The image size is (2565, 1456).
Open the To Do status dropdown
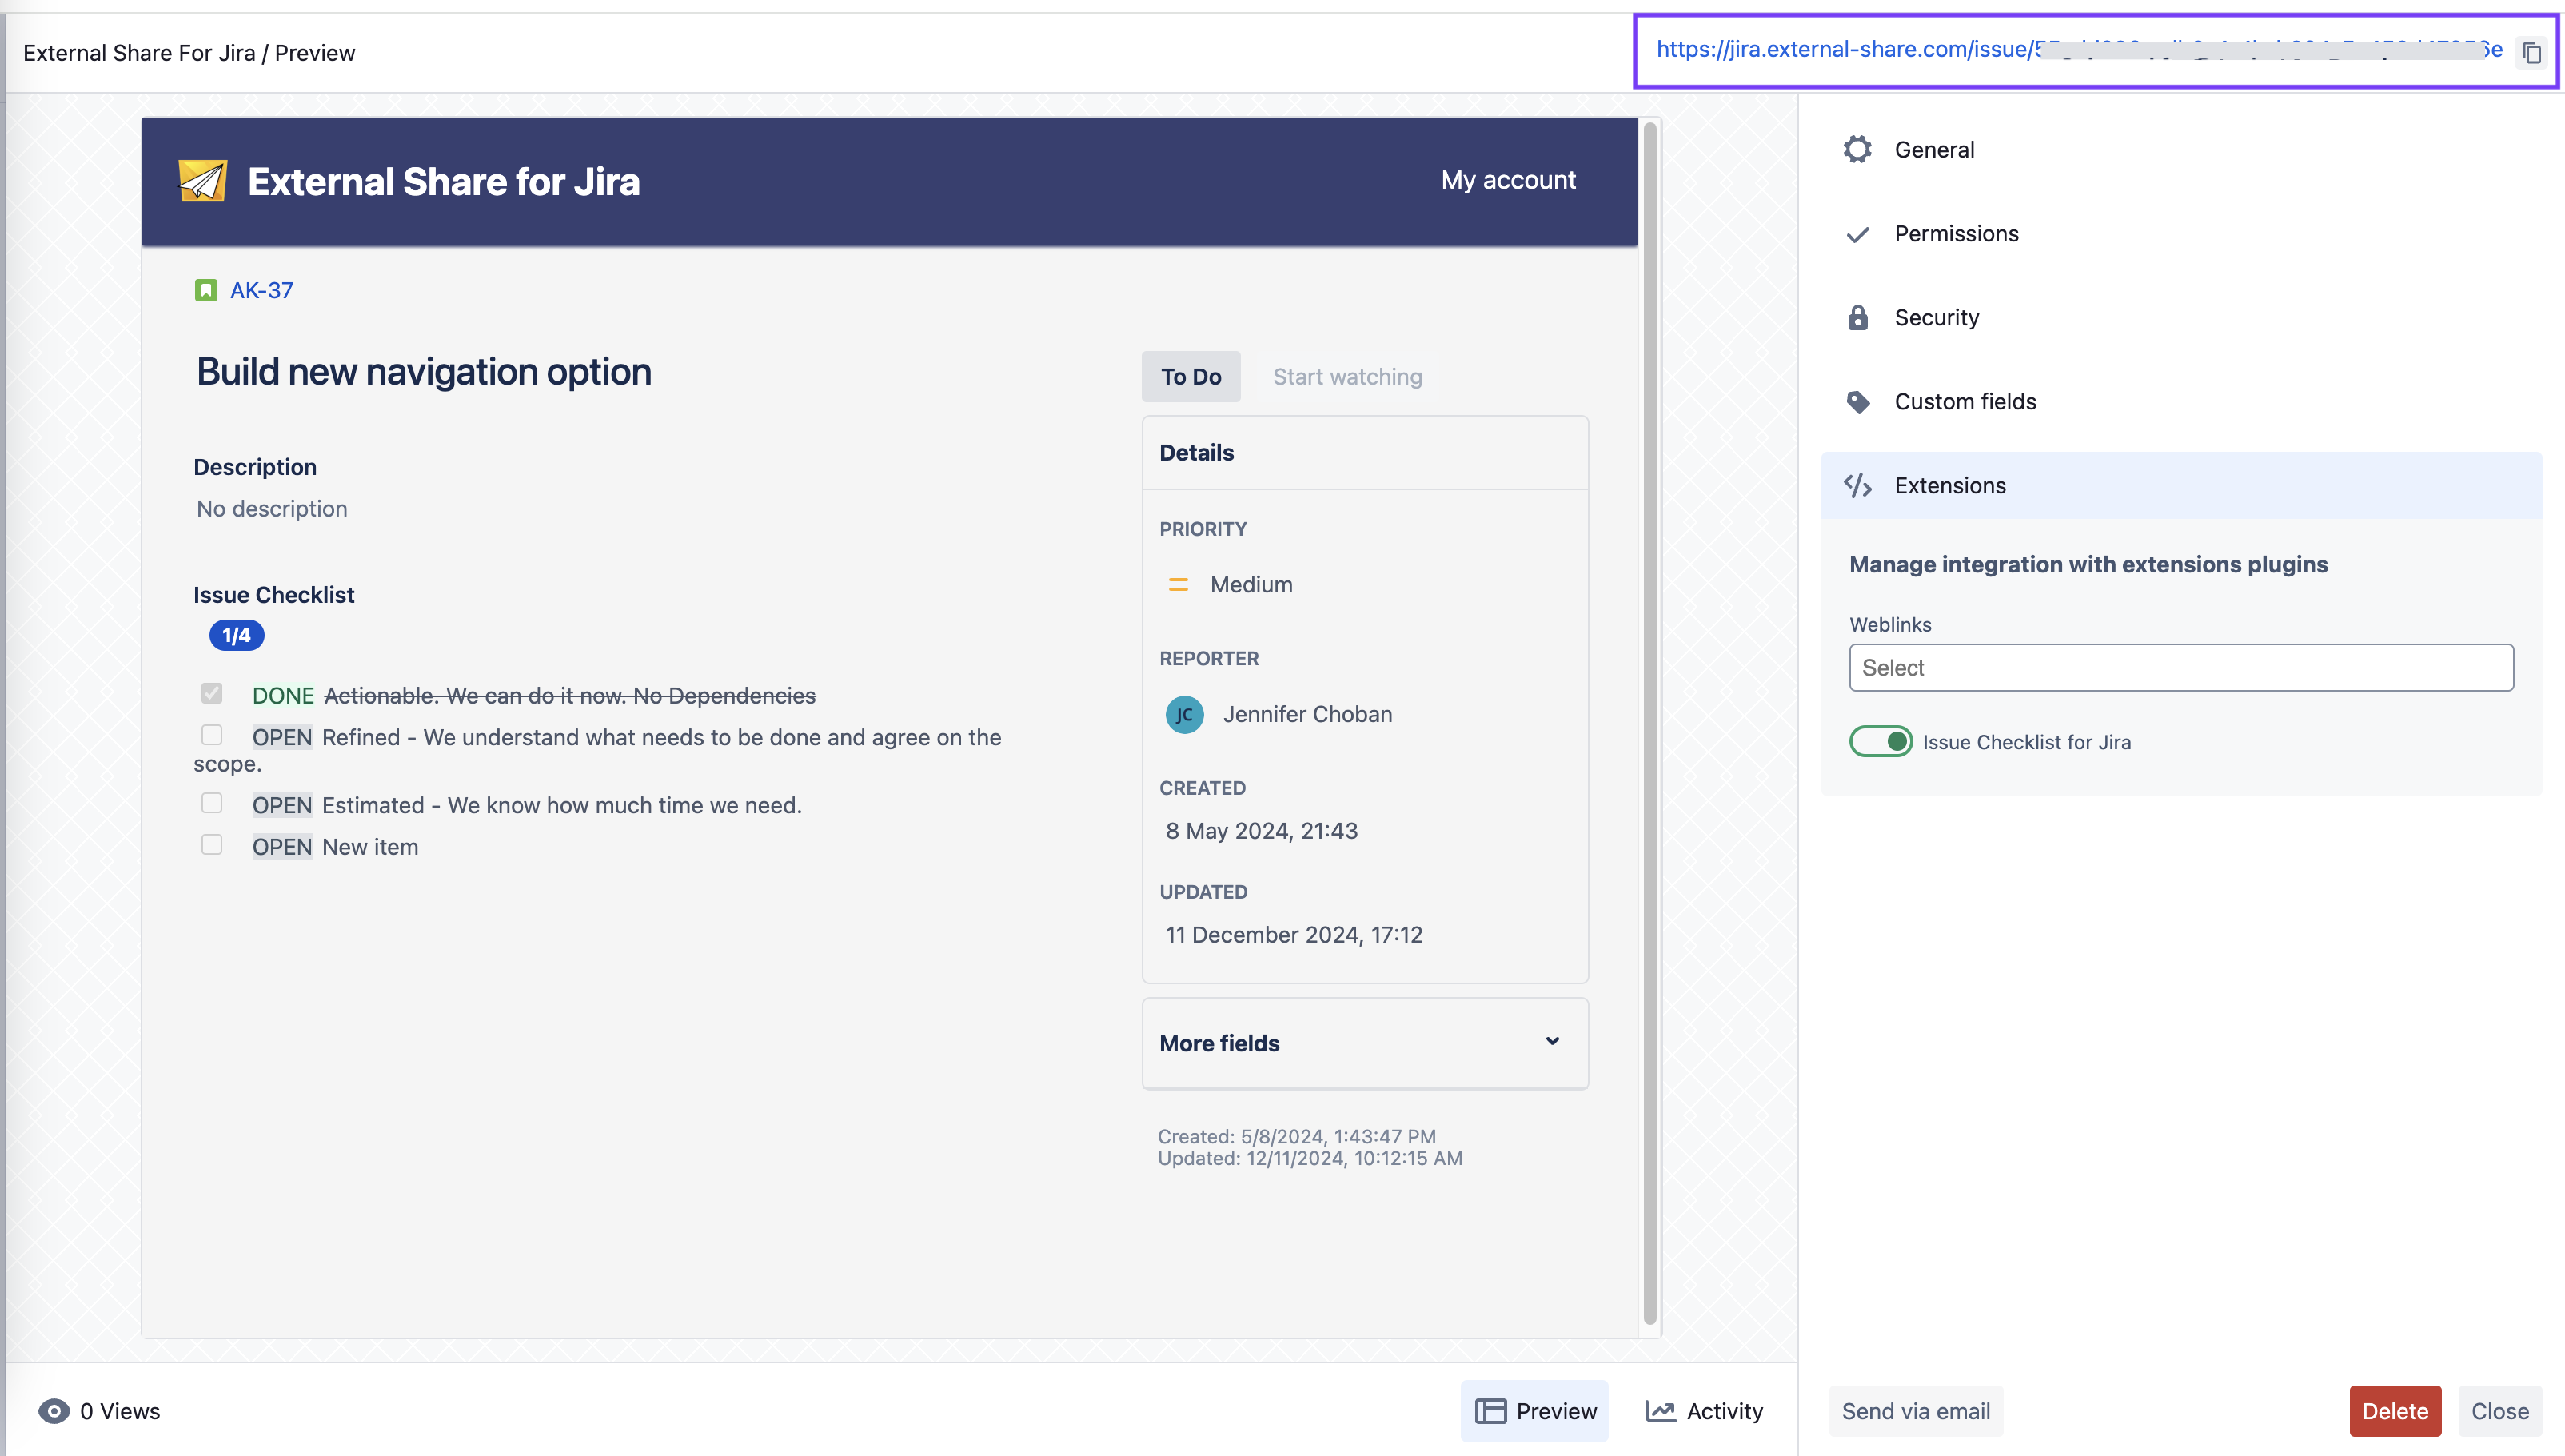(x=1190, y=377)
